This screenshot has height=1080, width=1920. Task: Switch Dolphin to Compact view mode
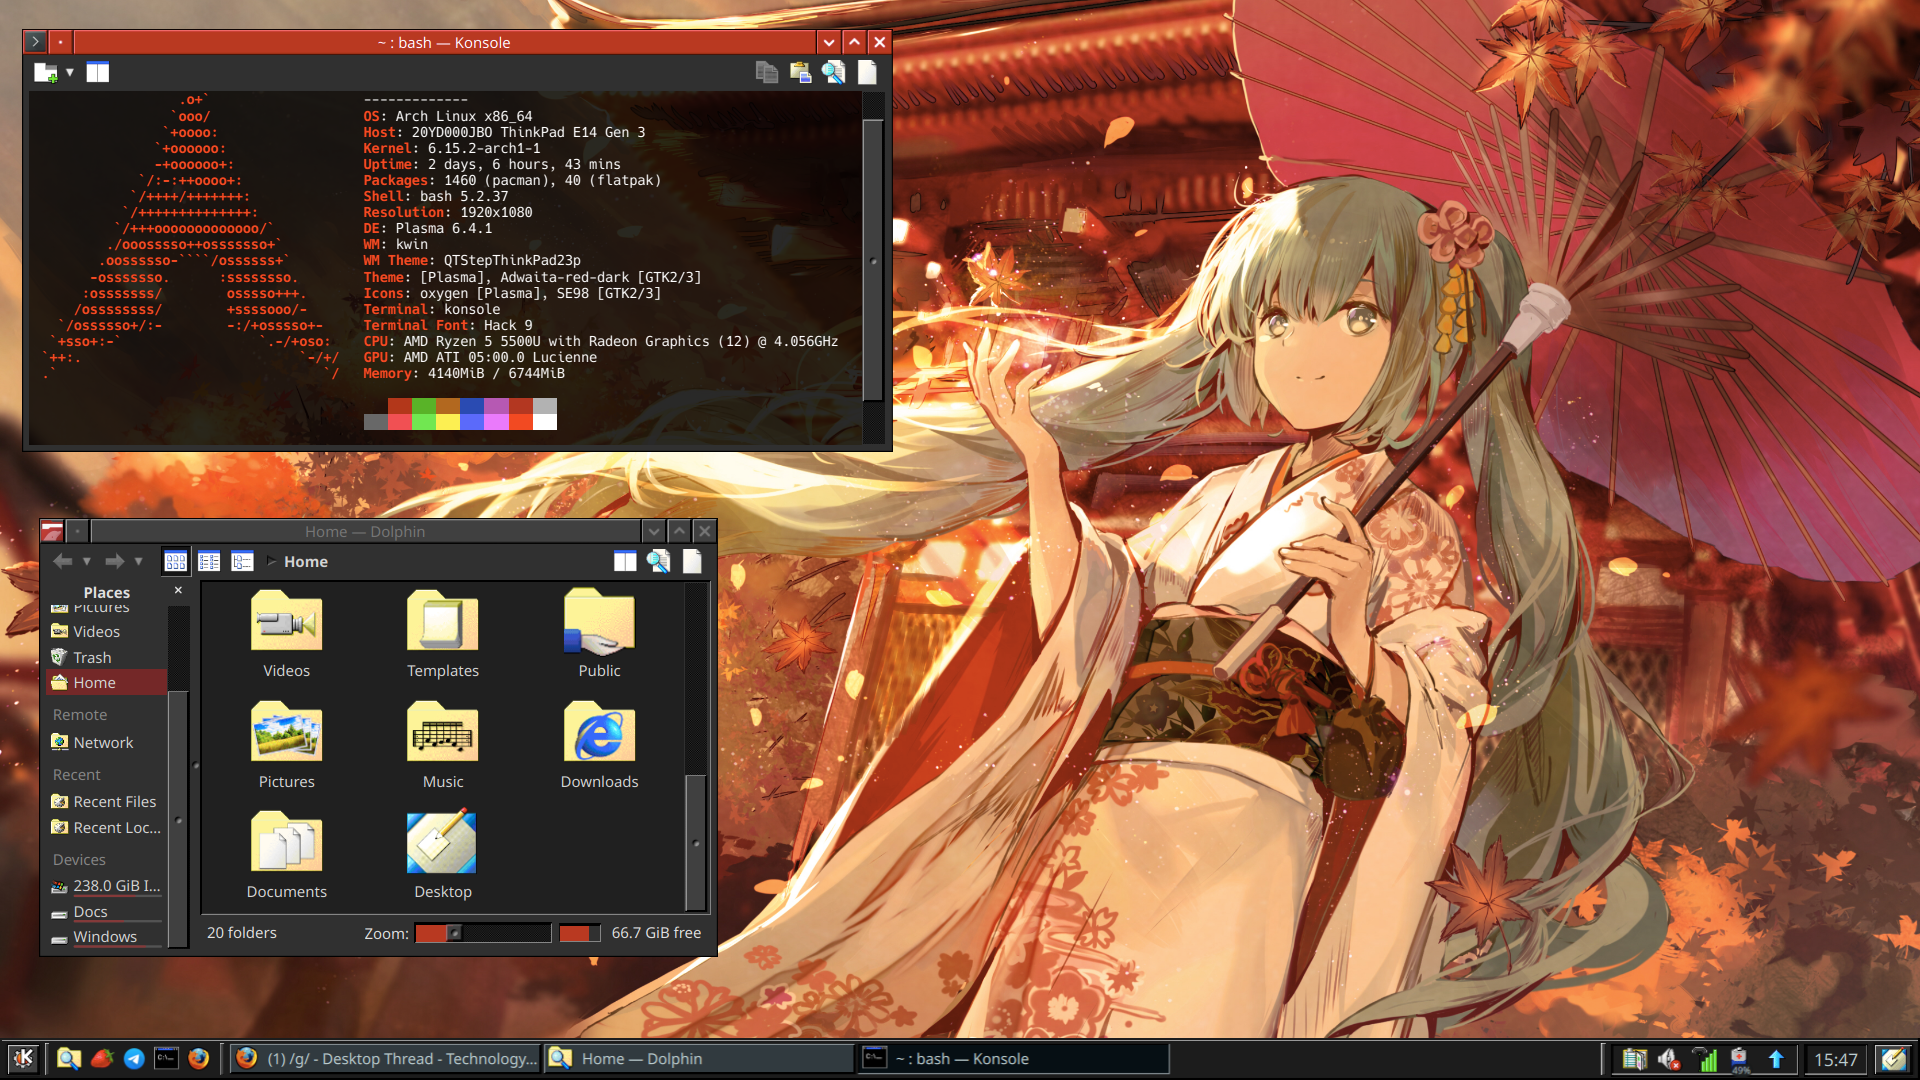209,561
